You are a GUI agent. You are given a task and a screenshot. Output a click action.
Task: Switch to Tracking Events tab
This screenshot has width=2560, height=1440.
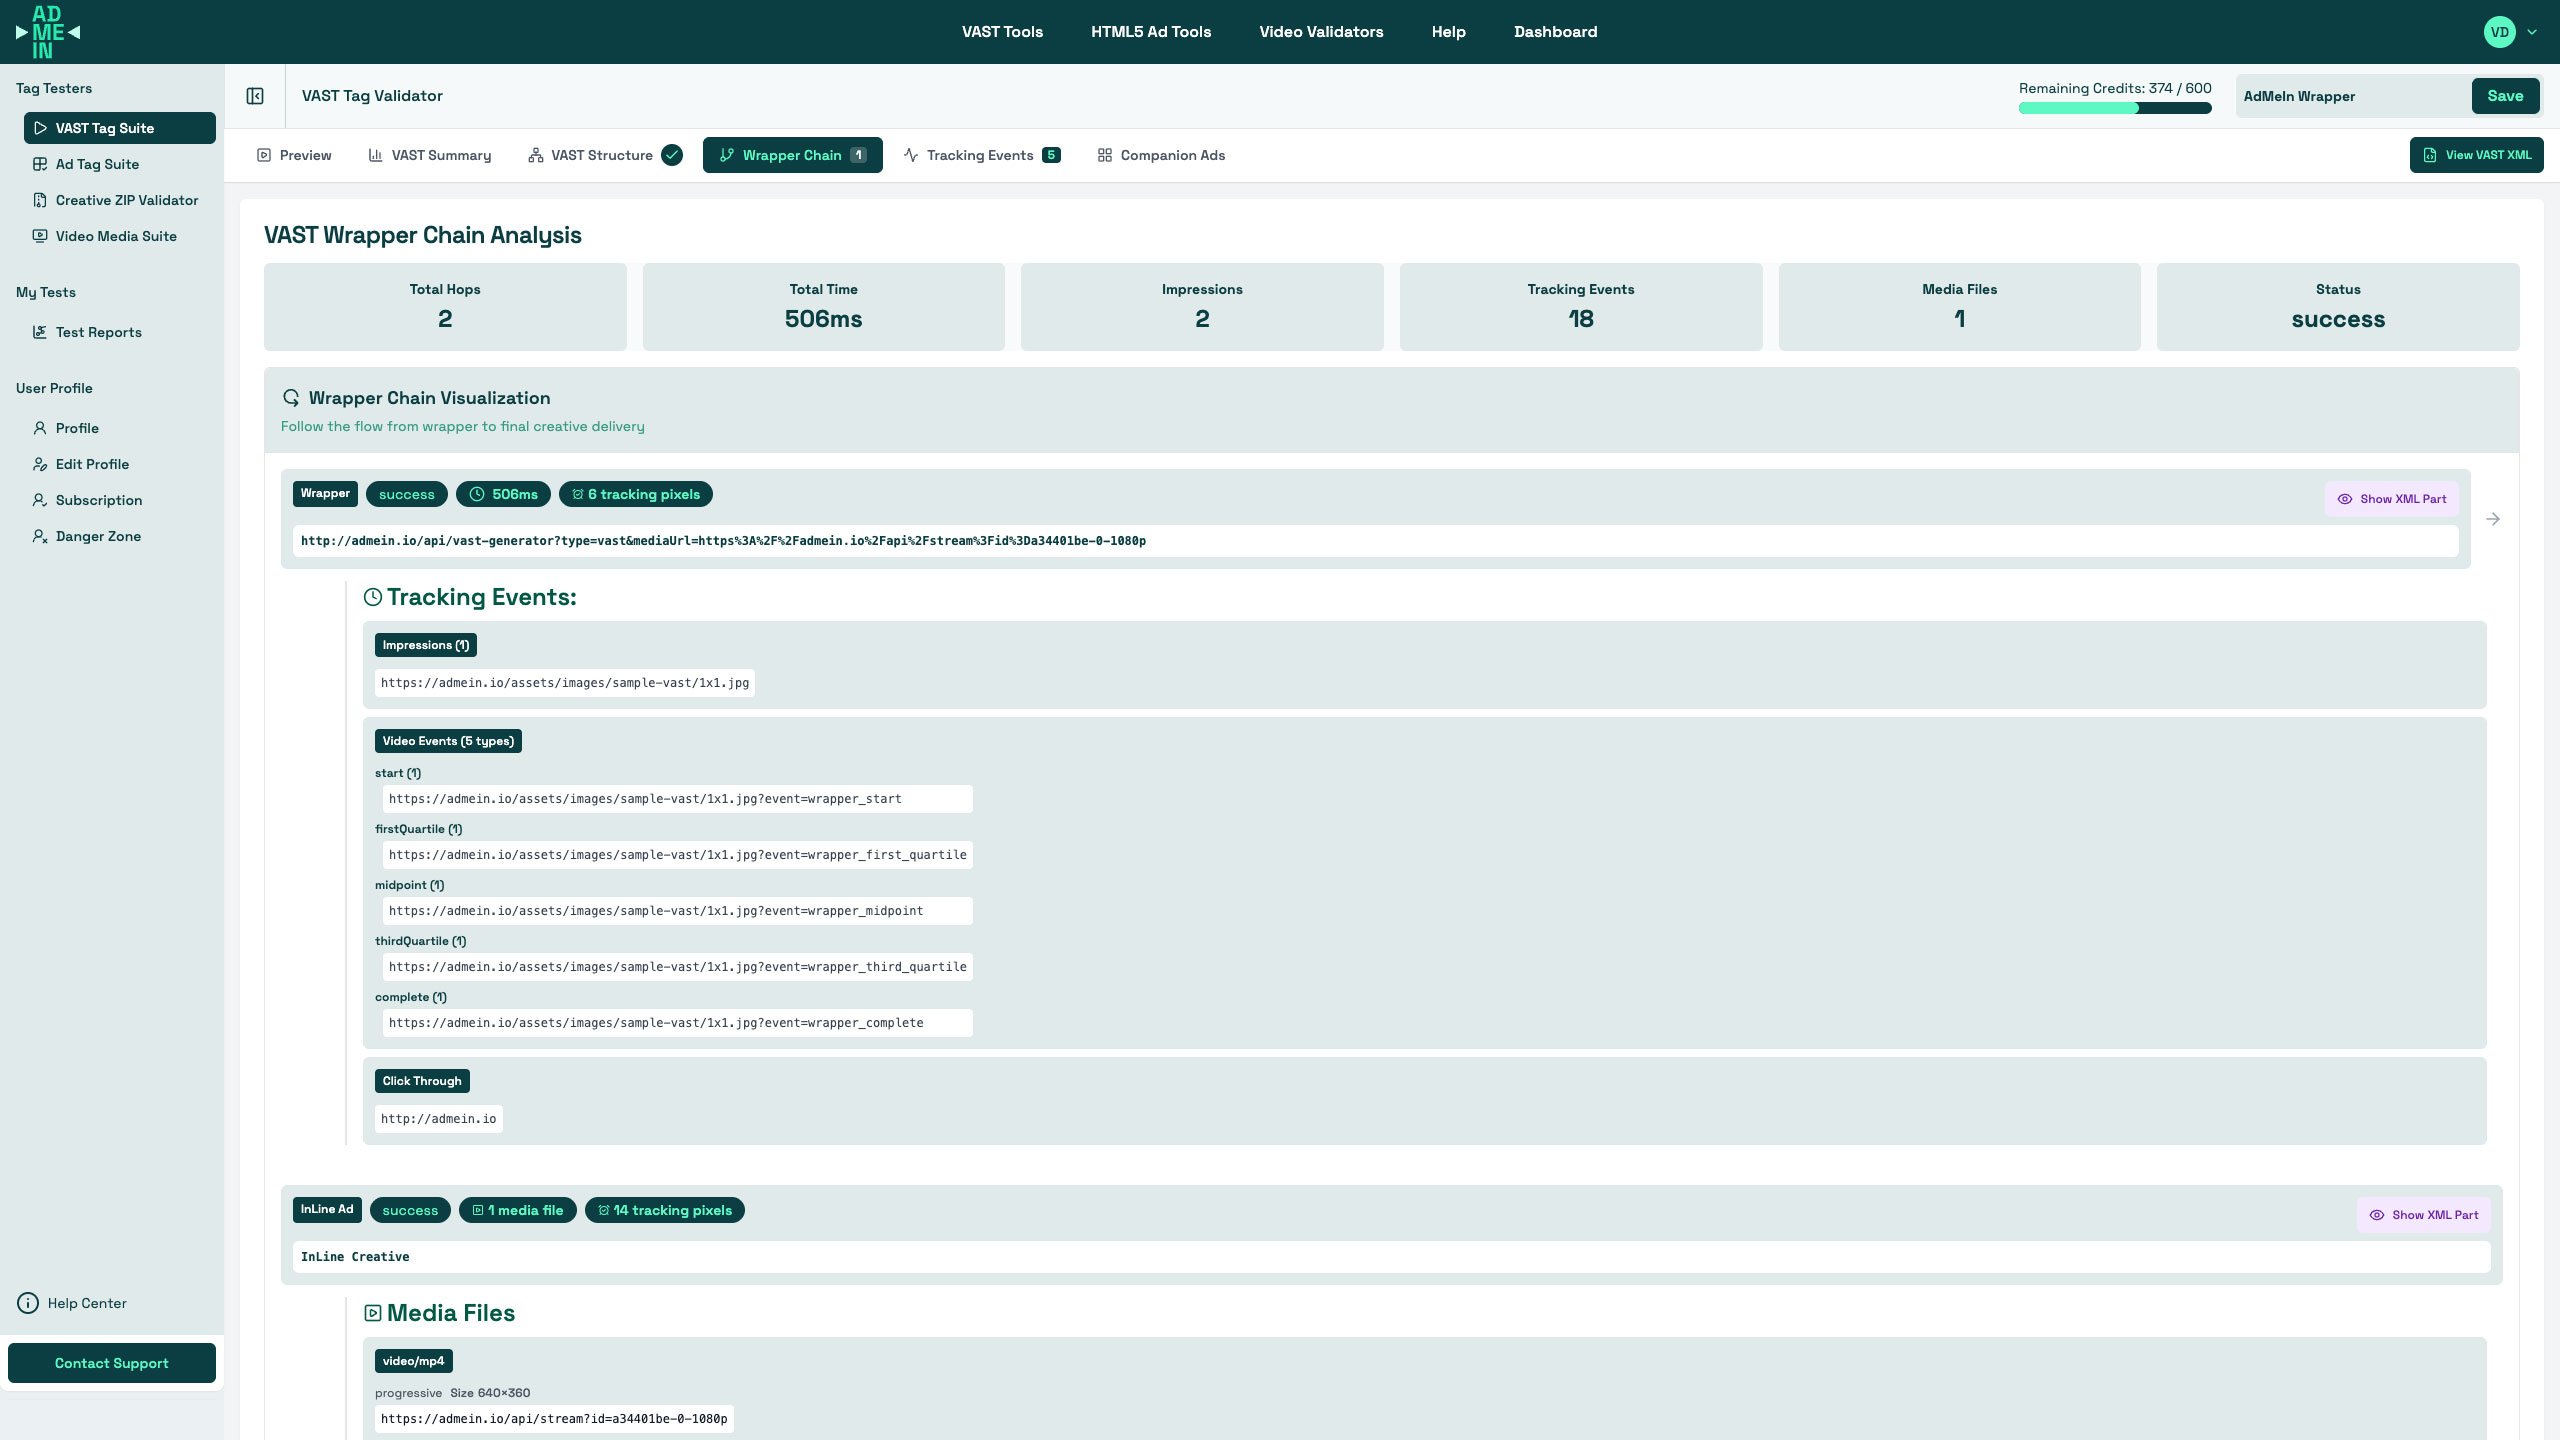tap(980, 155)
